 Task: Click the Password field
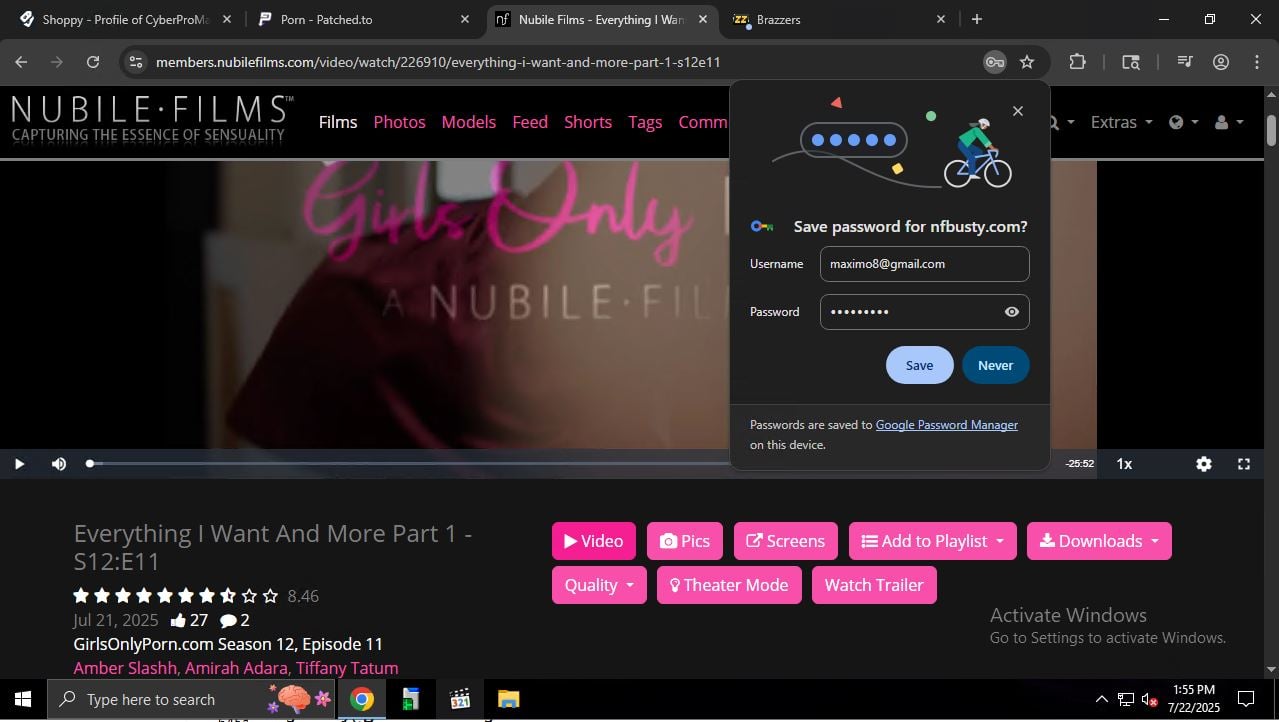(924, 312)
